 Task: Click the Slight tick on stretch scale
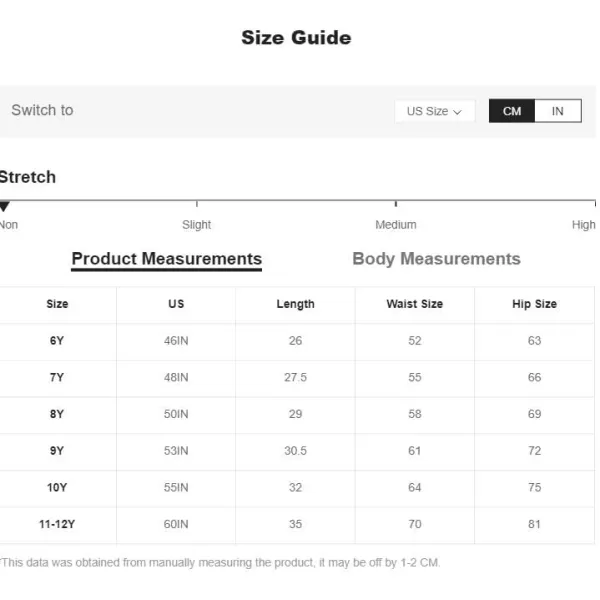click(197, 204)
